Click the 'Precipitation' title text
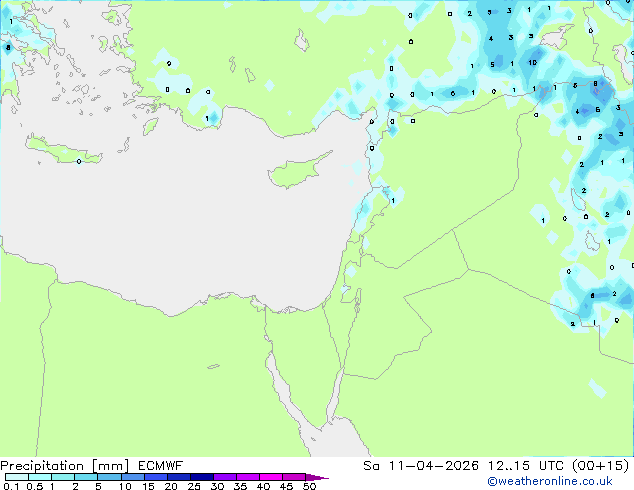 (x=42, y=466)
